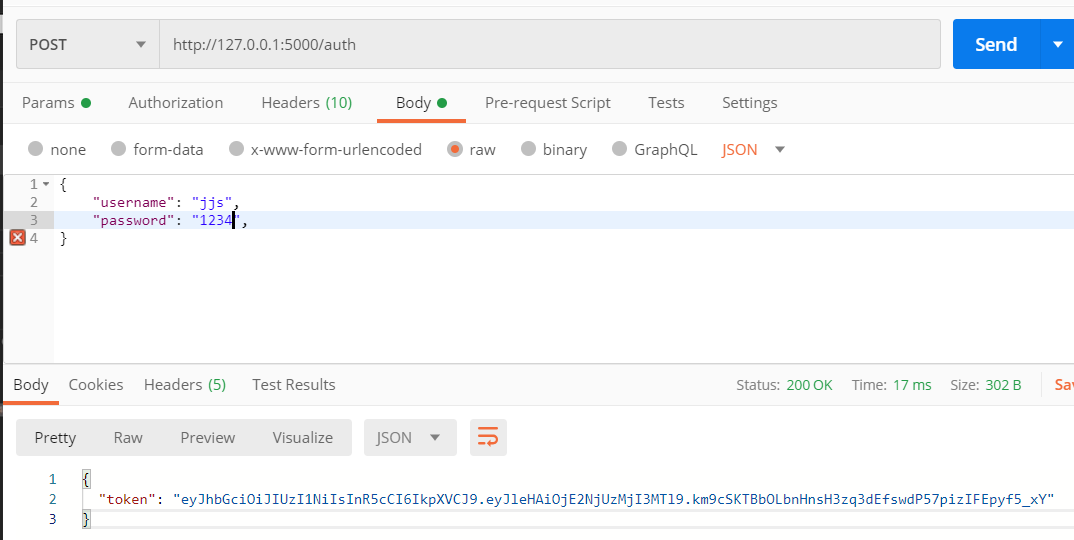Select the GraphQL radio button
The image size is (1074, 540).
(x=619, y=149)
